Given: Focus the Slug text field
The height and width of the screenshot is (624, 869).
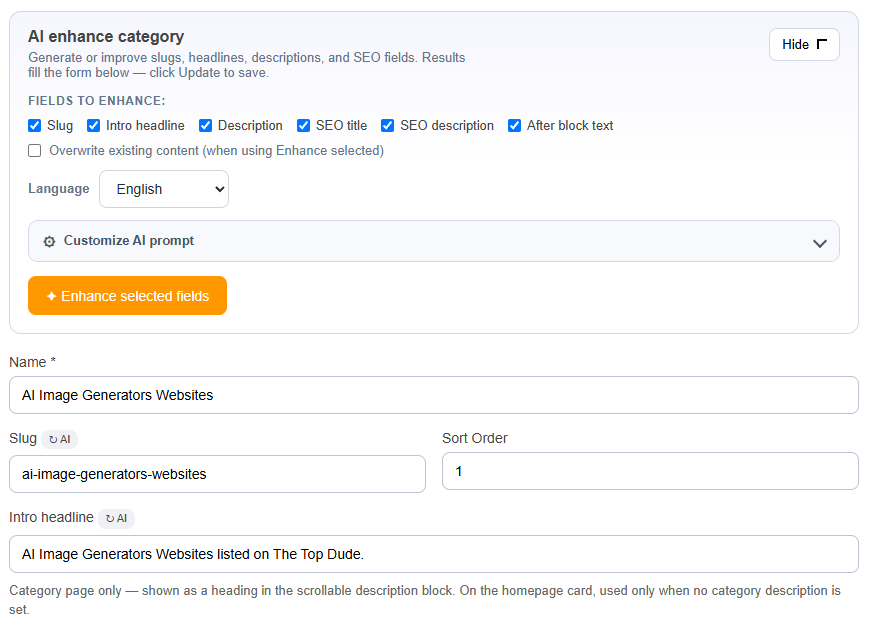Looking at the screenshot, I should click(x=217, y=474).
